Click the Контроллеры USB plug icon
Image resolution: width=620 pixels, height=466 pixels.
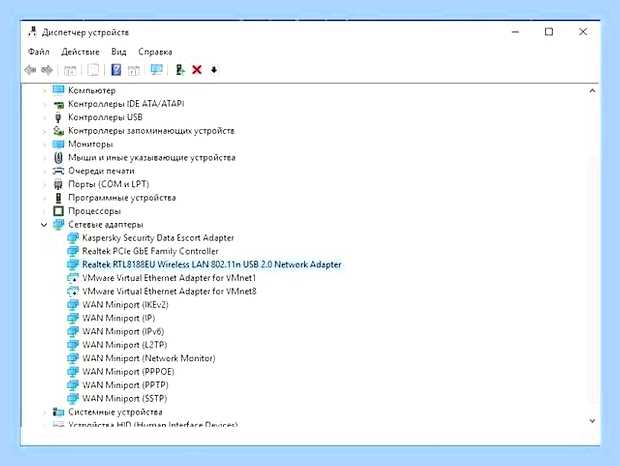[58, 117]
